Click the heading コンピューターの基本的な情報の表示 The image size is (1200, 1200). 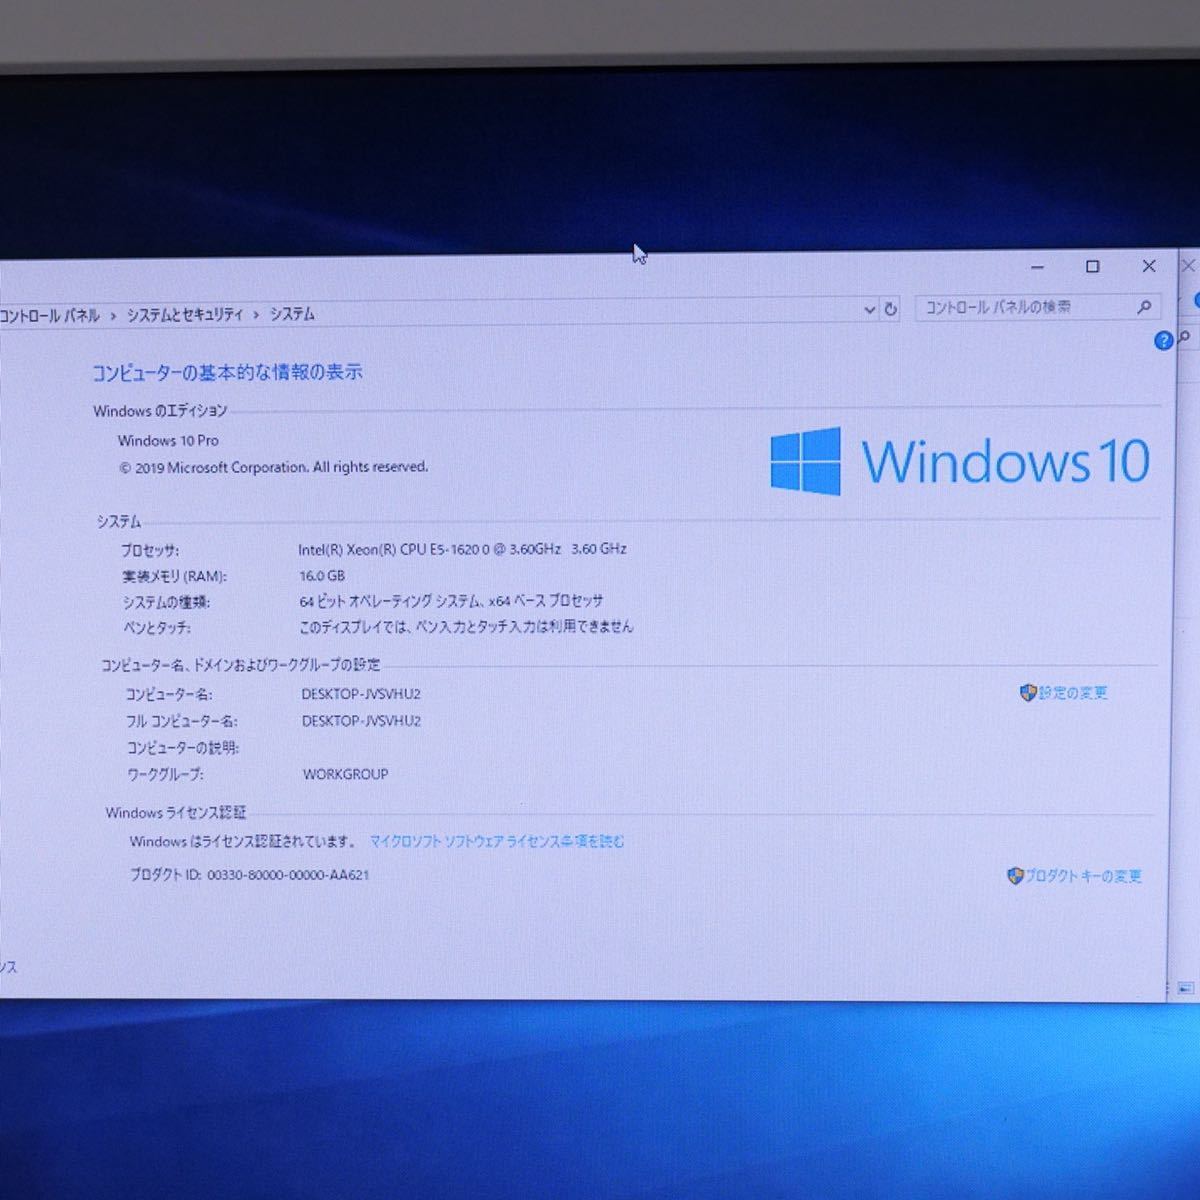tap(227, 372)
